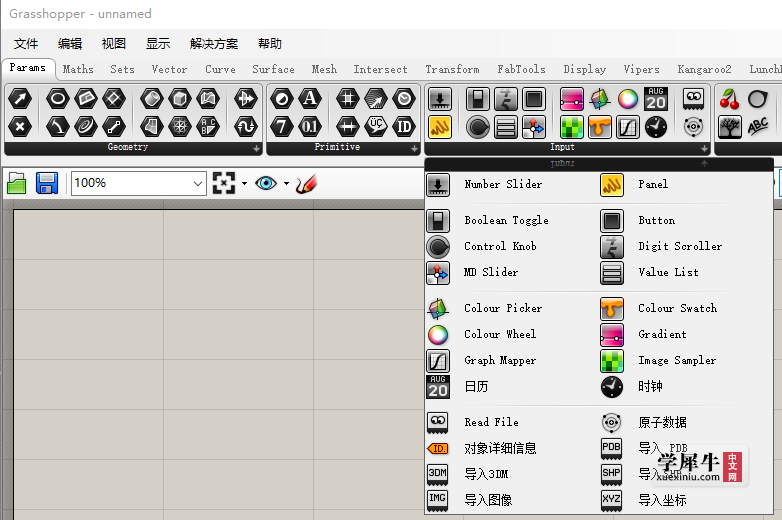Select the Circle parameter in Geometry panel

(58, 99)
